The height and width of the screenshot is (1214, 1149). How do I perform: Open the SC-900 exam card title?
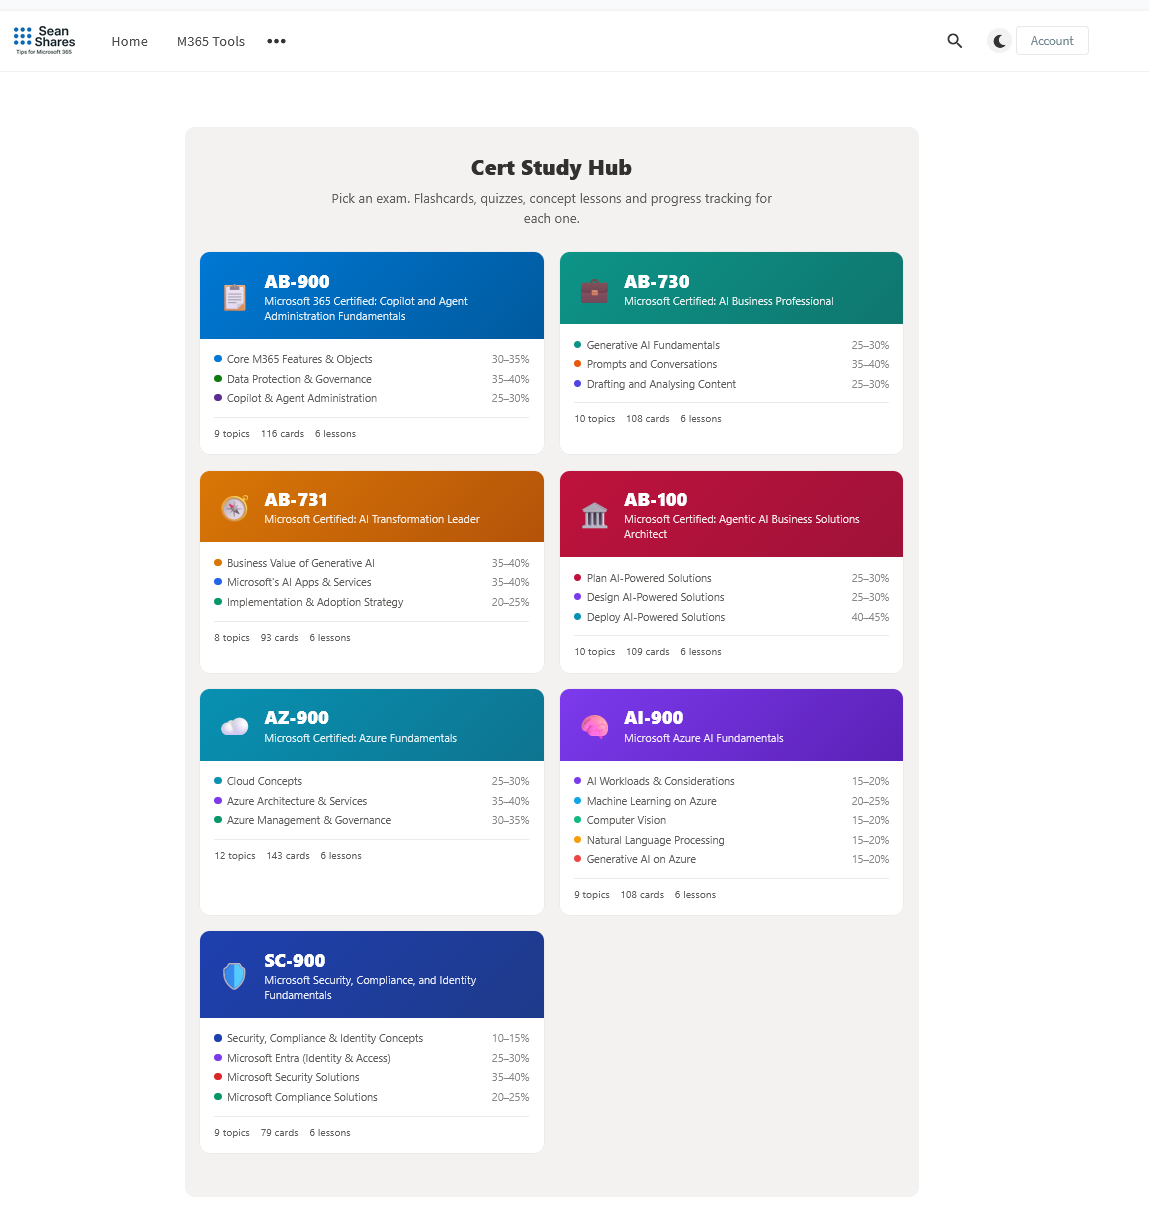[x=295, y=961]
